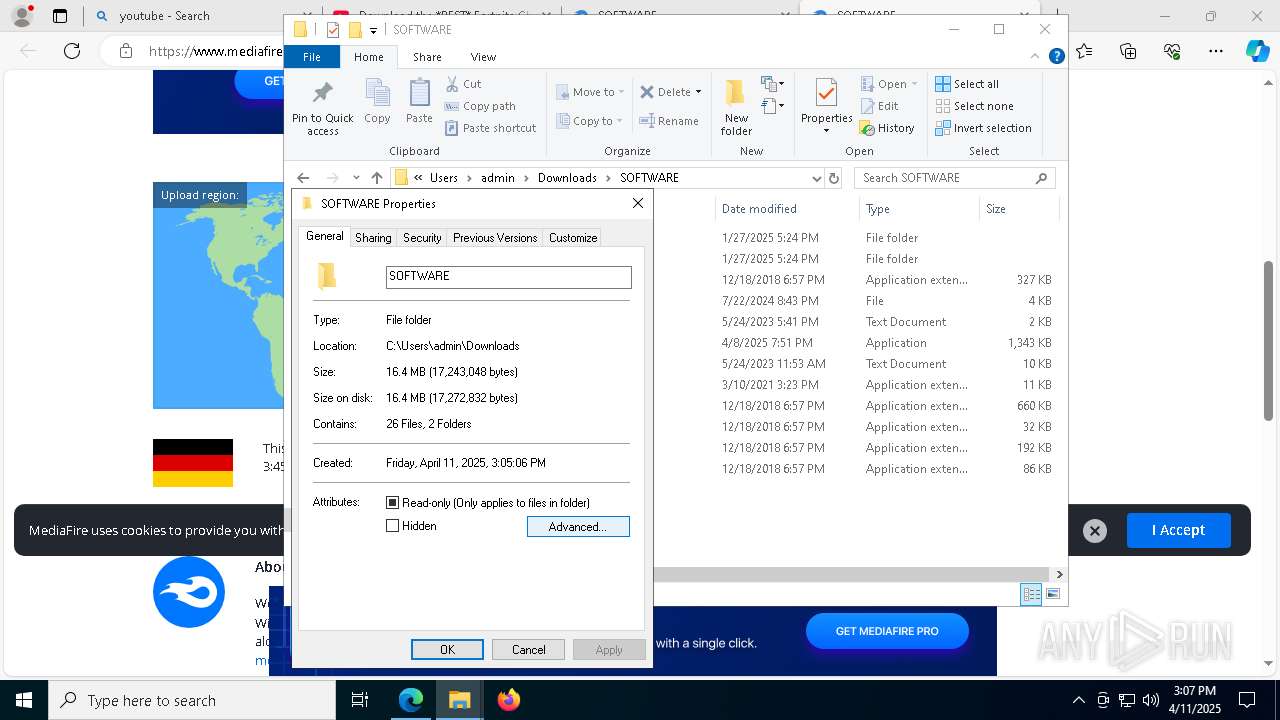Switch to details view layout icon

click(x=1031, y=594)
